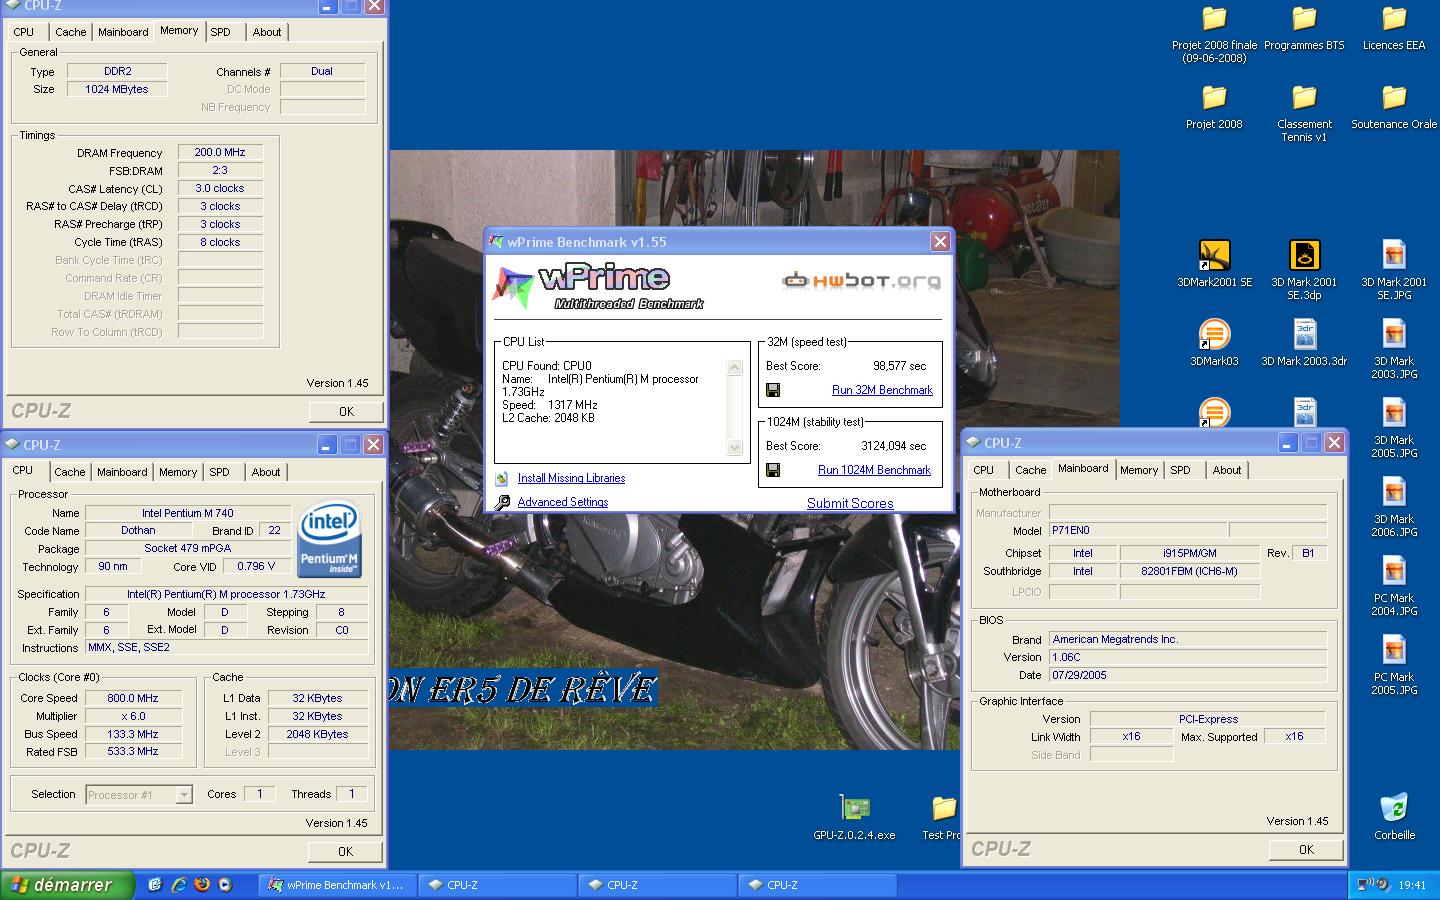This screenshot has width=1440, height=900.
Task: Click OK in the CPU-Z Memory window
Action: [x=346, y=411]
